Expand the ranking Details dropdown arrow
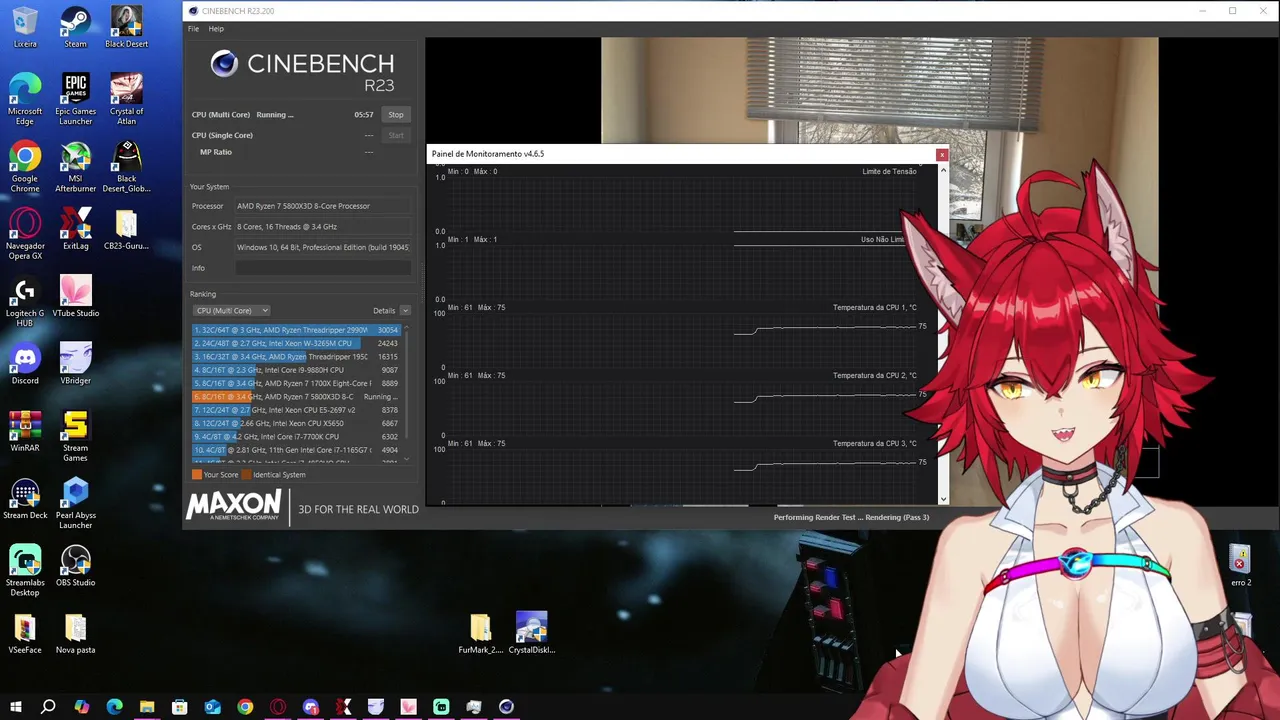This screenshot has height=720, width=1280. [x=405, y=311]
